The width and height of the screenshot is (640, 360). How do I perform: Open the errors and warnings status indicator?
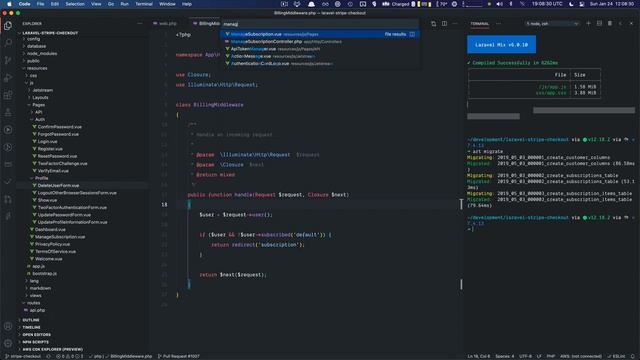[70, 356]
